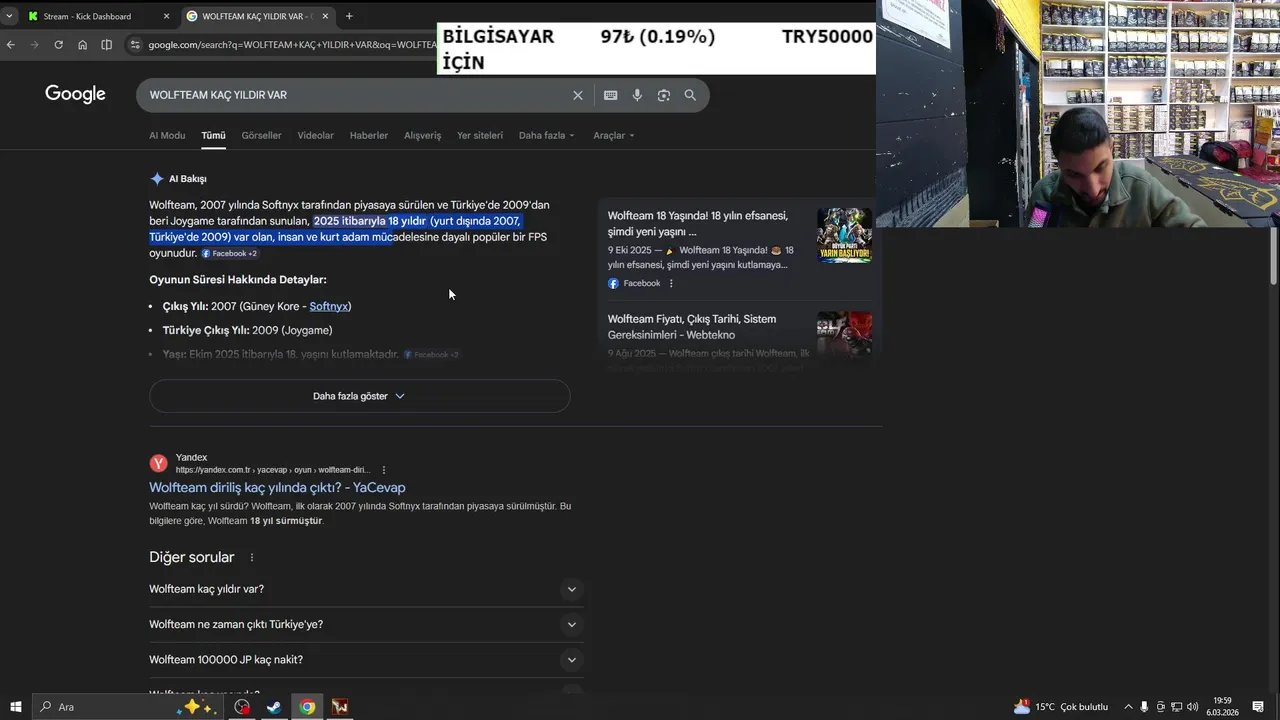Open the on-screen keyboard input tool

(610, 95)
